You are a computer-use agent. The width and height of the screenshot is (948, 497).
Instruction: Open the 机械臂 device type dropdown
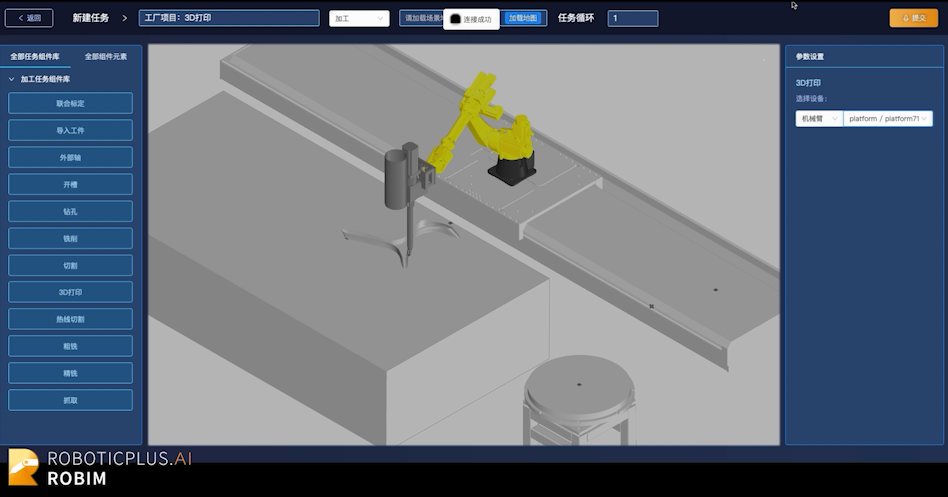click(x=818, y=118)
